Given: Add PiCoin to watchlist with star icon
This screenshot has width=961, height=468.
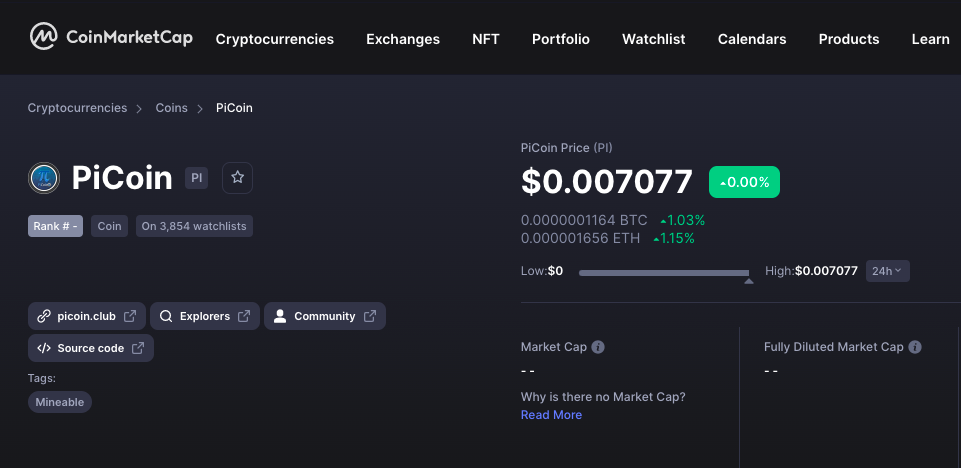Looking at the screenshot, I should pyautogui.click(x=237, y=178).
